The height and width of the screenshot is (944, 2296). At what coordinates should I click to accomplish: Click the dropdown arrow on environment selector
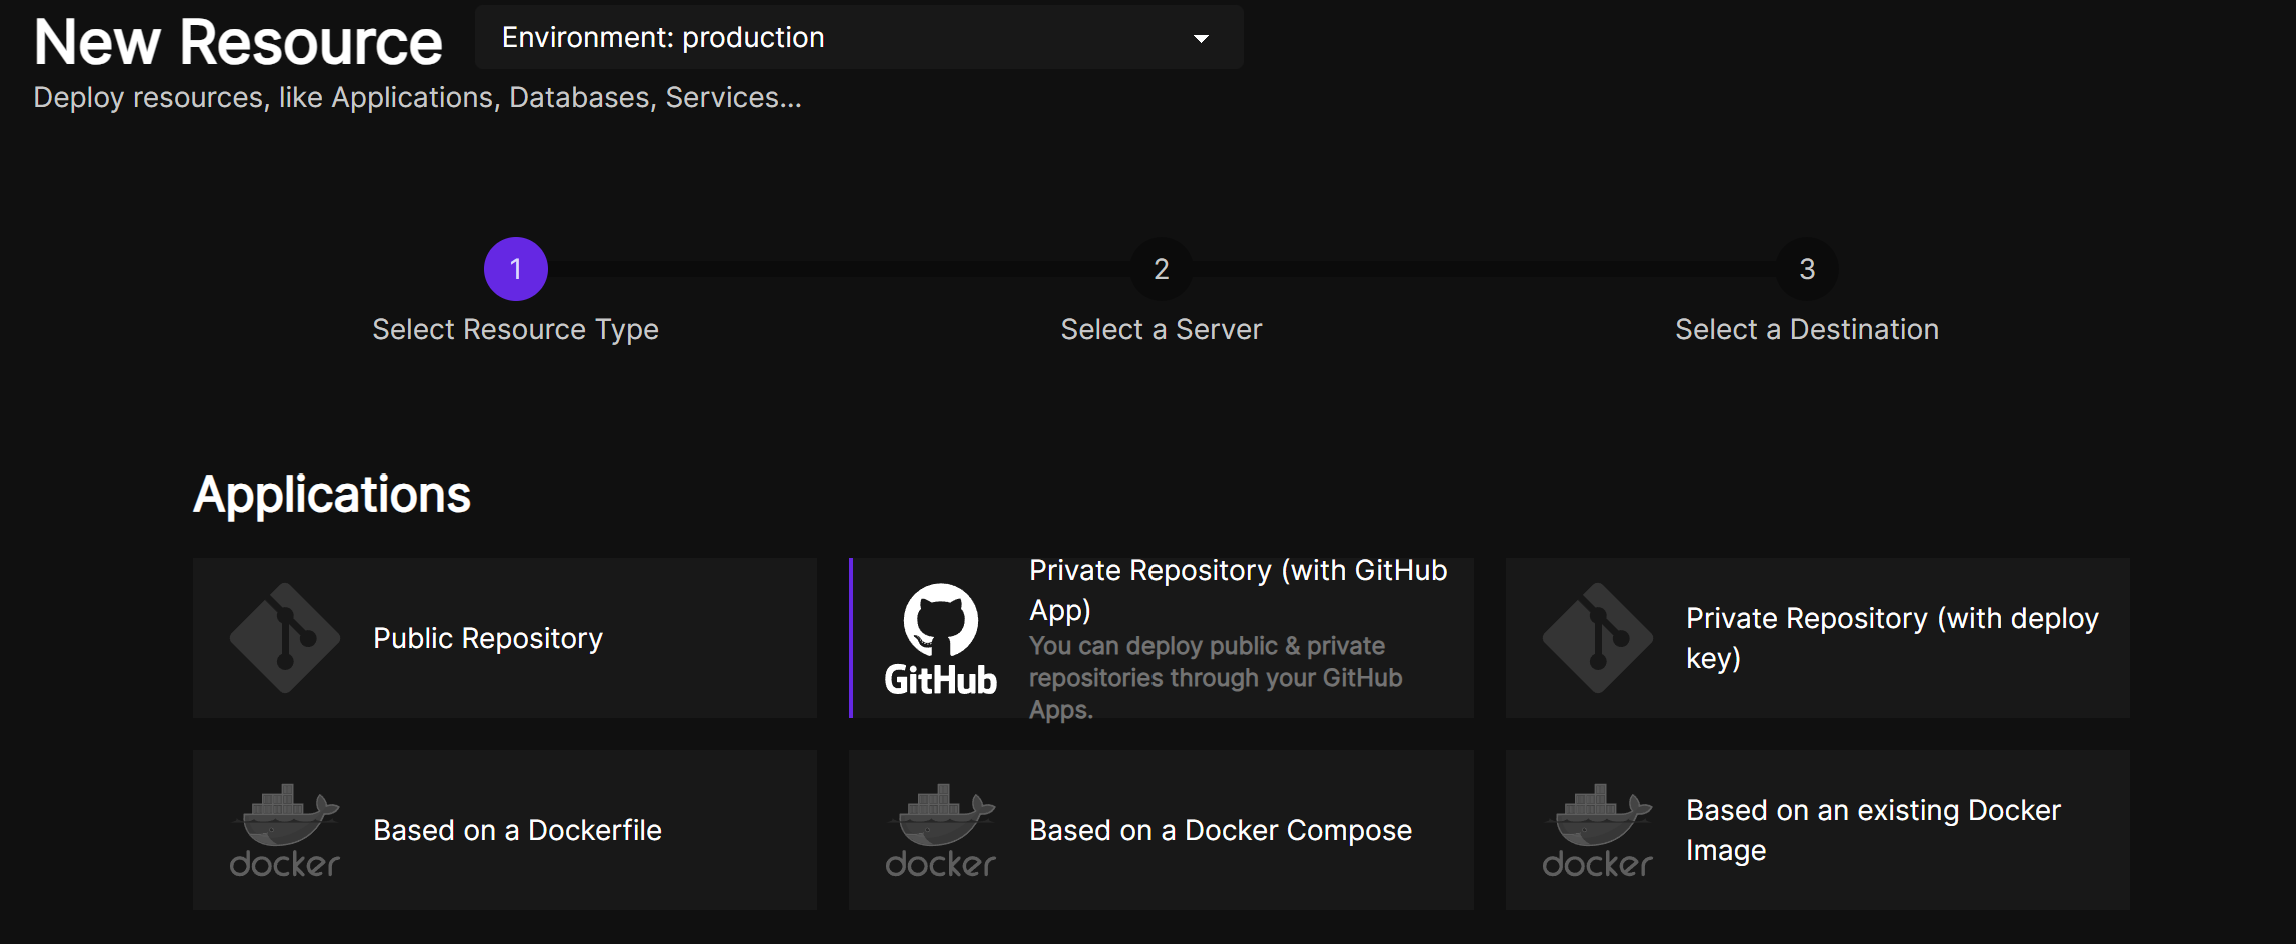coord(1200,37)
